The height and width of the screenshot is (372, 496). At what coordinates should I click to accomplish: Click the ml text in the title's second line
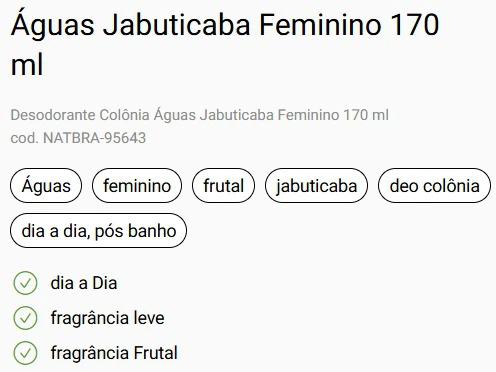click(27, 65)
